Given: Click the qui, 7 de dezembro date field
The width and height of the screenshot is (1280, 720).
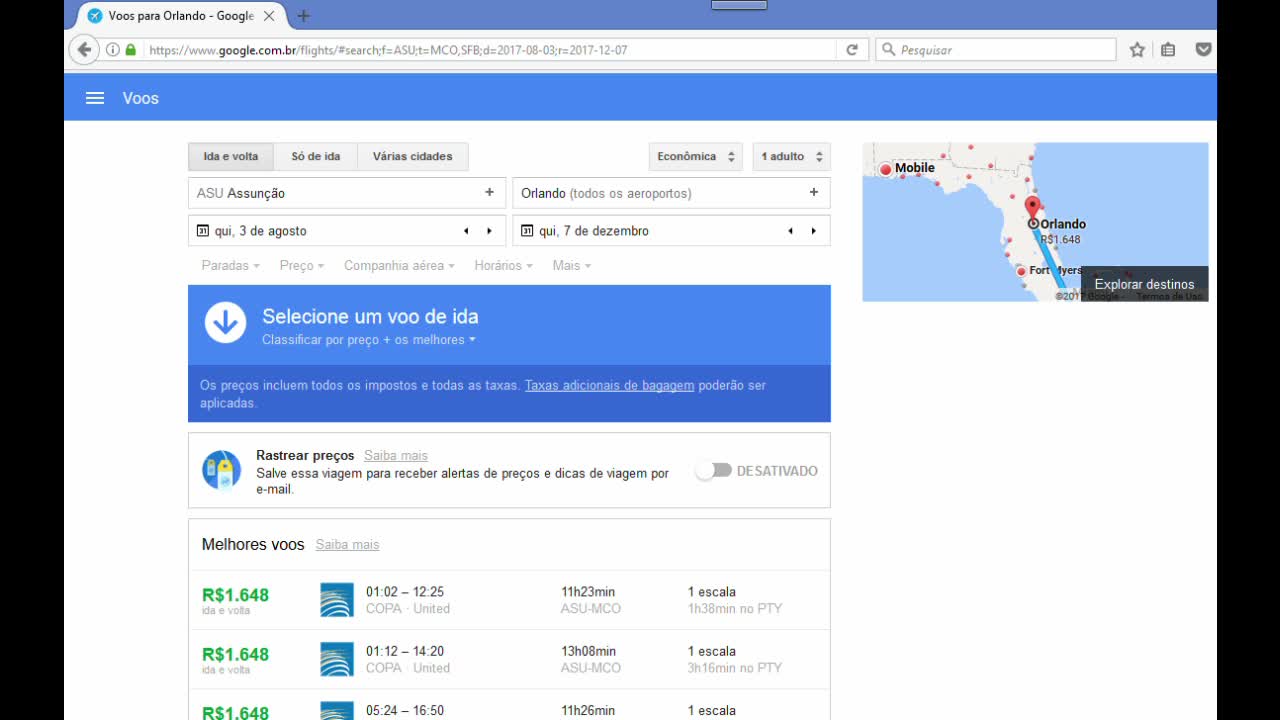Looking at the screenshot, I should click(671, 231).
